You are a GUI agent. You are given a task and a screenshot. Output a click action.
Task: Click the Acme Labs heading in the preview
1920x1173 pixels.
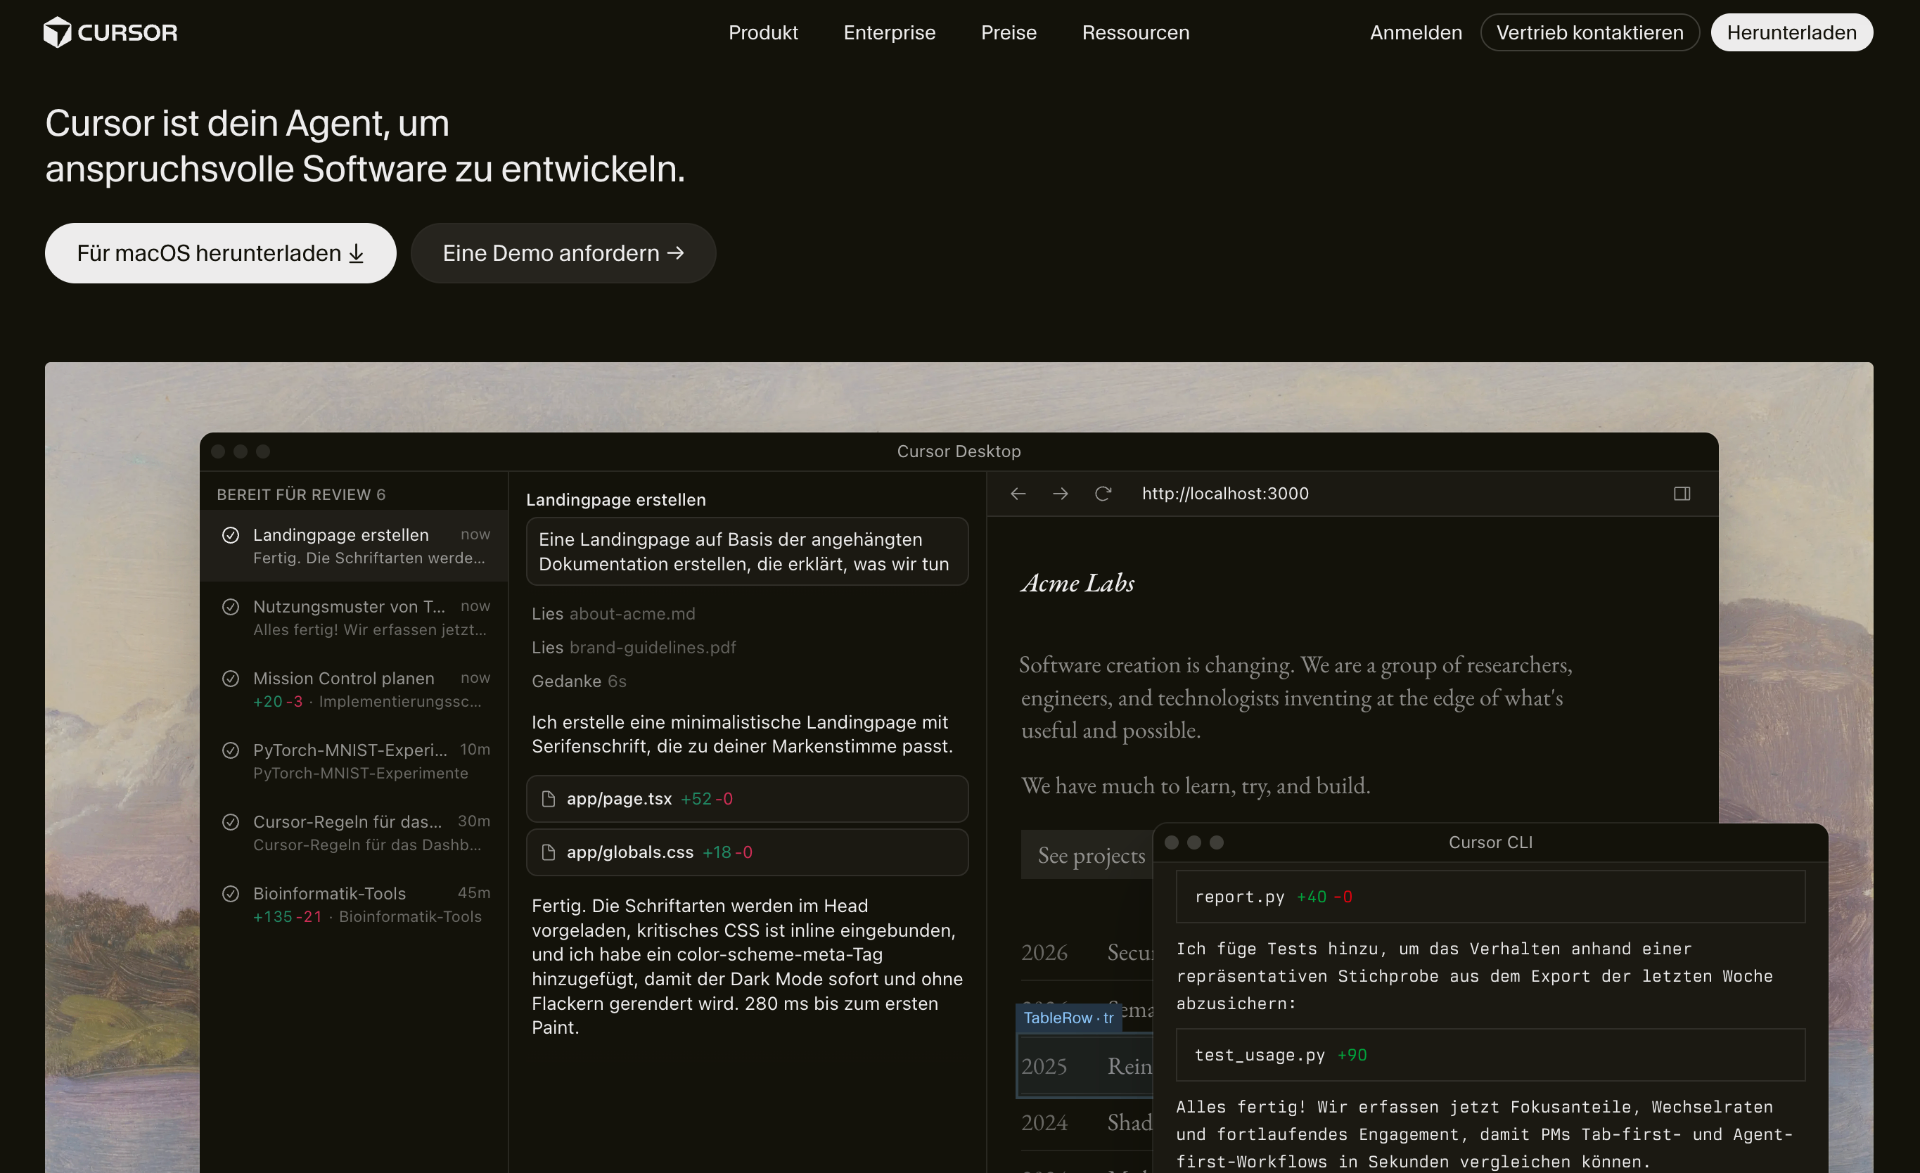[x=1078, y=583]
